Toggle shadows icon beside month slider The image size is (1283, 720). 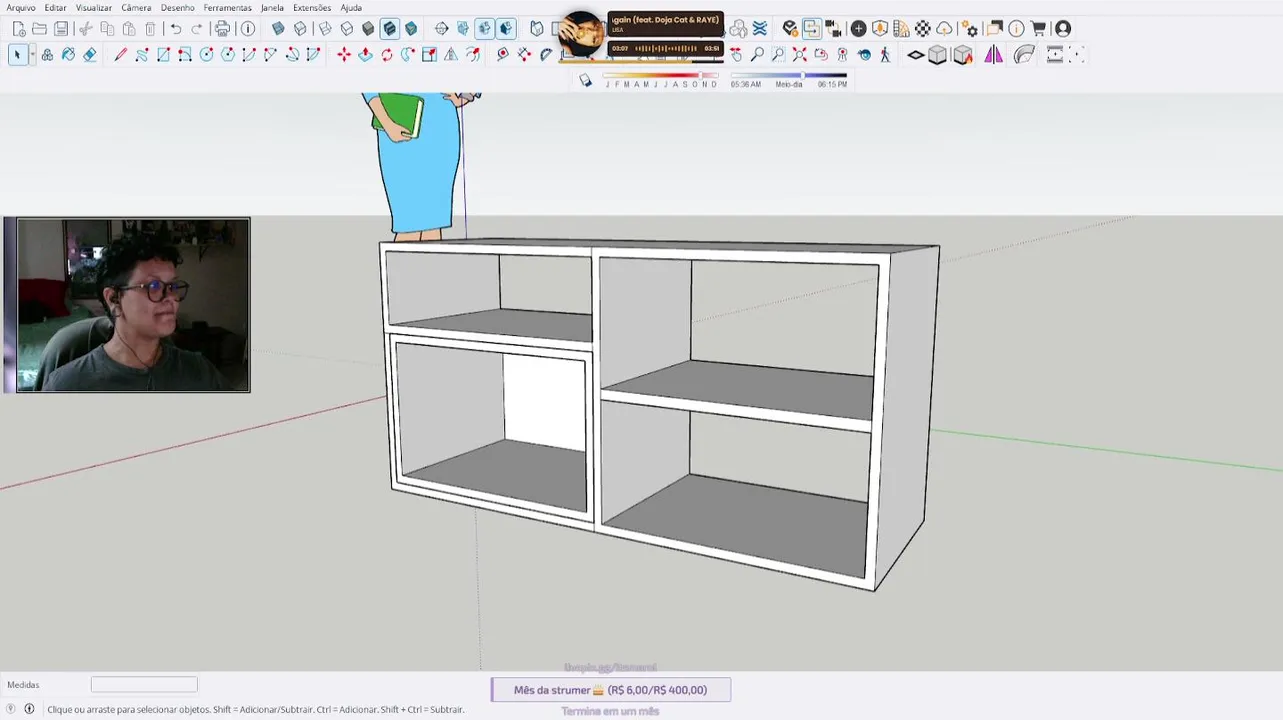tap(585, 80)
